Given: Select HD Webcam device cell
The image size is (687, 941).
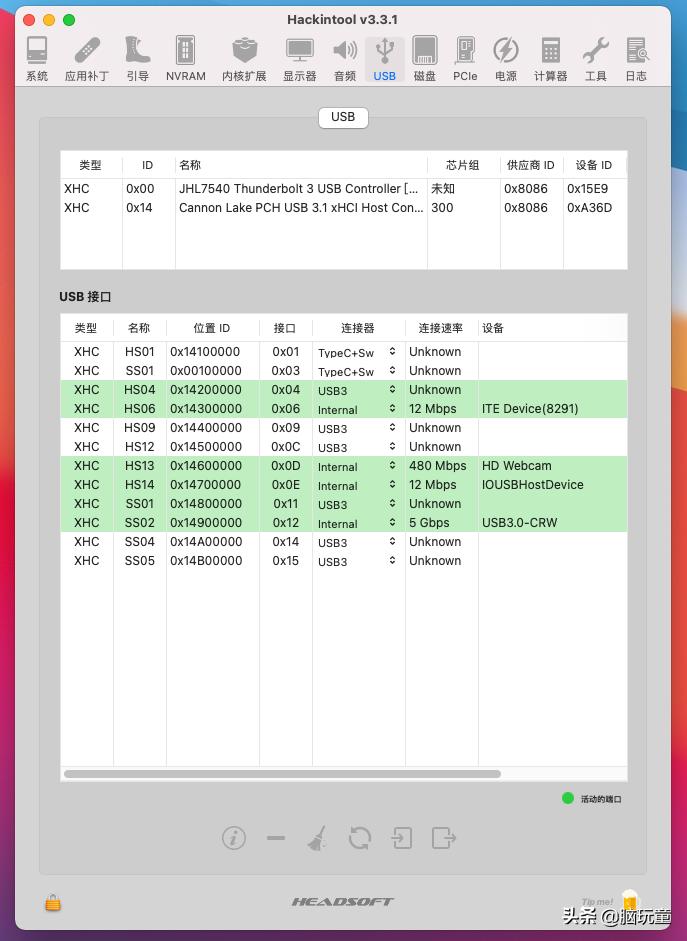Looking at the screenshot, I should pyautogui.click(x=517, y=466).
